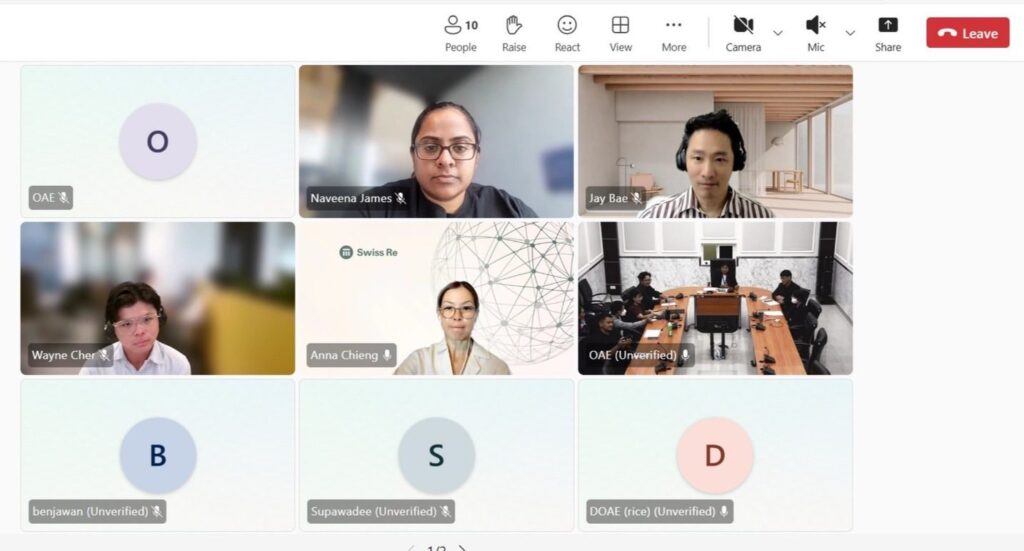Screen dimensions: 1024x551
Task: Open the People participants panel
Action: [x=461, y=33]
